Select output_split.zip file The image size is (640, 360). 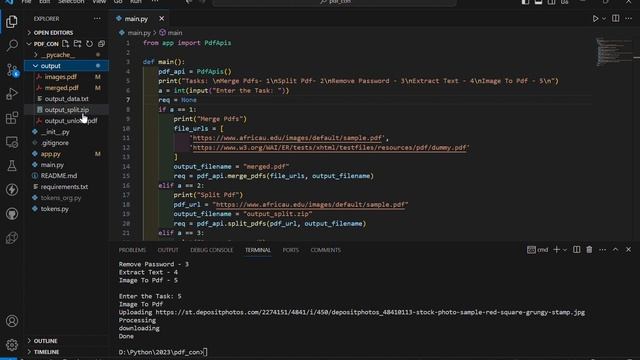pos(67,110)
